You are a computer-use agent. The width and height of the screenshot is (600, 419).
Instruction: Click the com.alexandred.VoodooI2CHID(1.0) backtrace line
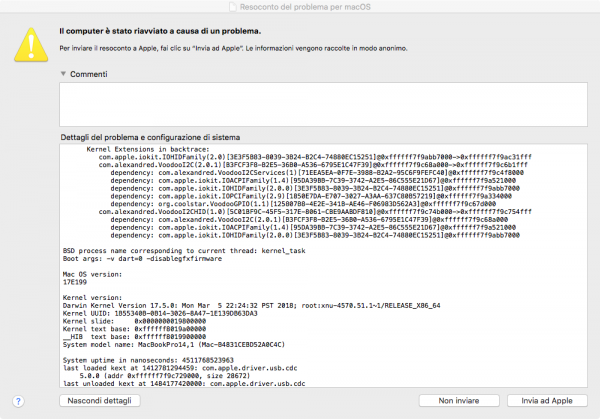click(315, 212)
